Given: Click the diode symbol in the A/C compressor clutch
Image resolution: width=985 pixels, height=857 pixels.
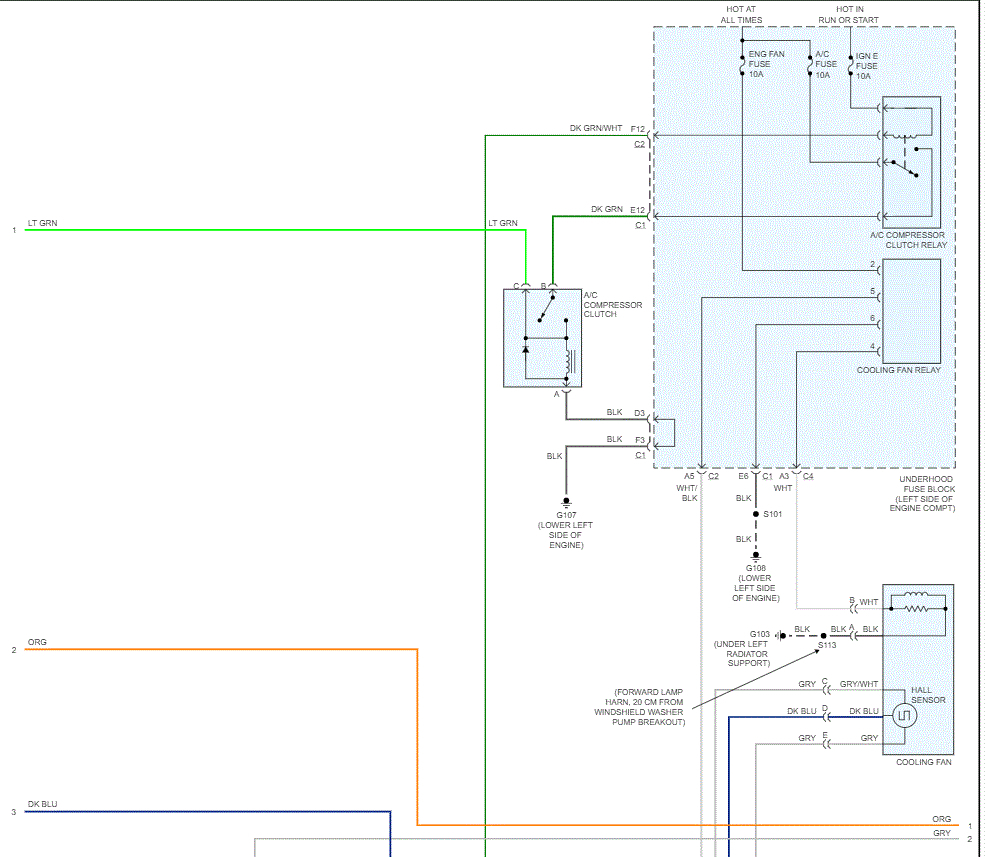Looking at the screenshot, I should click(526, 349).
